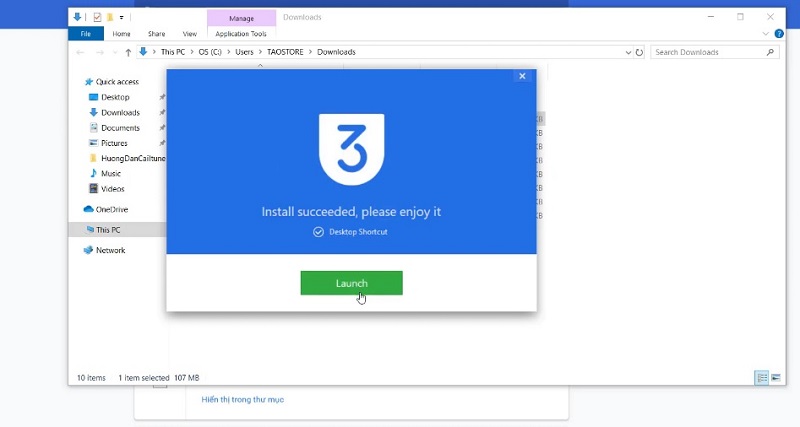Click the Explorer title bar download arrow icon
Screen dimensions: 800x427
[77, 17]
